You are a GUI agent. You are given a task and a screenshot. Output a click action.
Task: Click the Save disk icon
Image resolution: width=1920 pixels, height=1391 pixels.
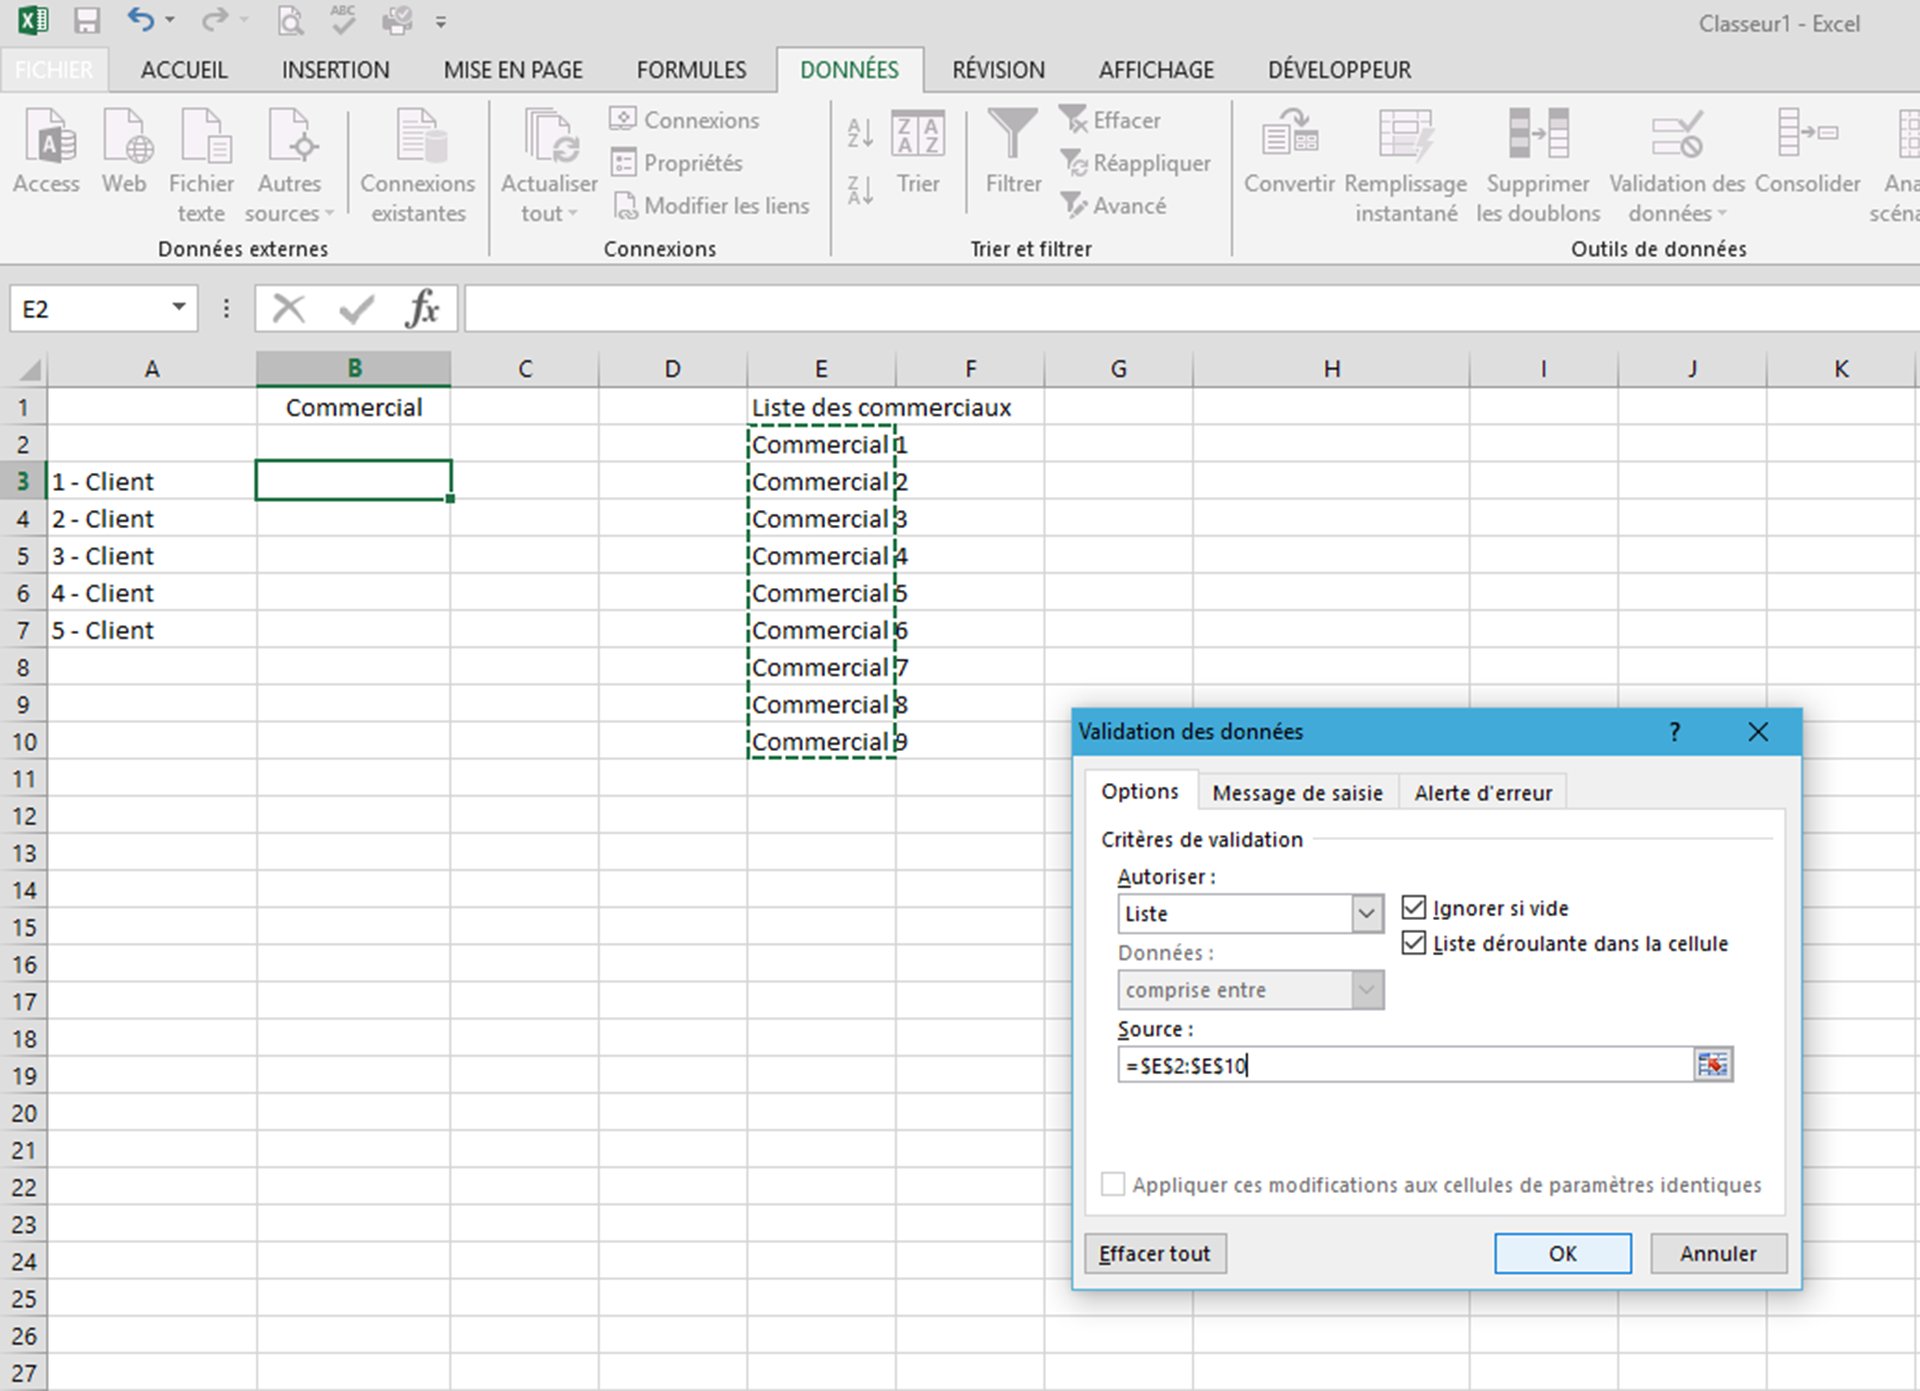(x=88, y=21)
